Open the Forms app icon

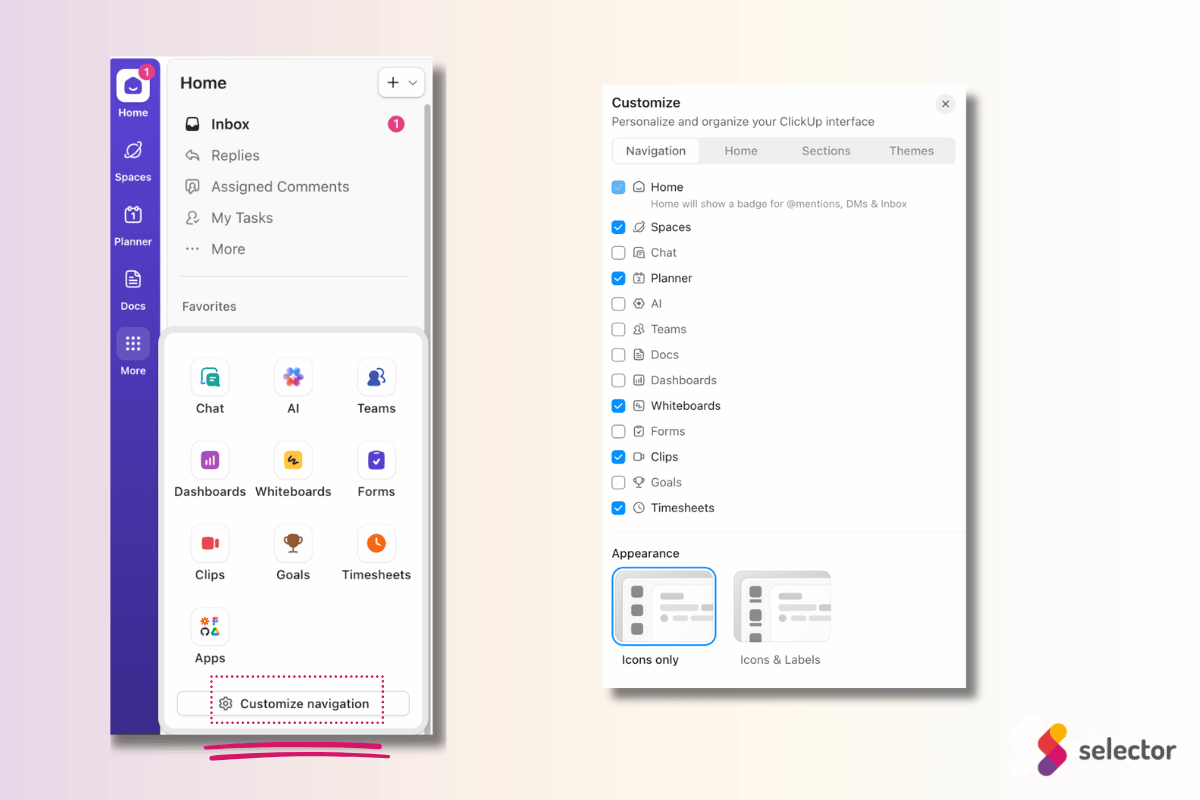[376, 460]
